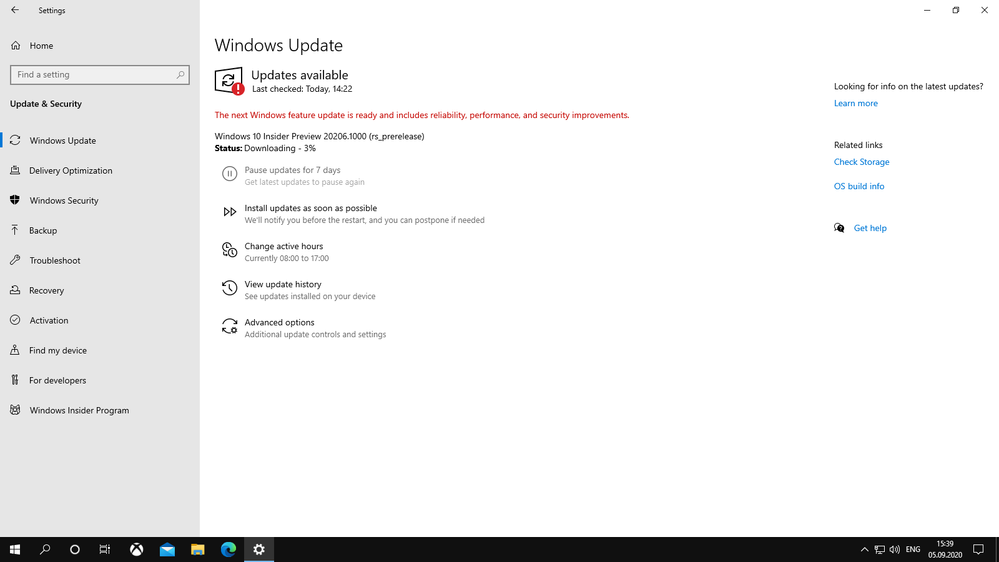Click the fast-forward icon for Install updates
The image size is (999, 562).
[229, 212]
